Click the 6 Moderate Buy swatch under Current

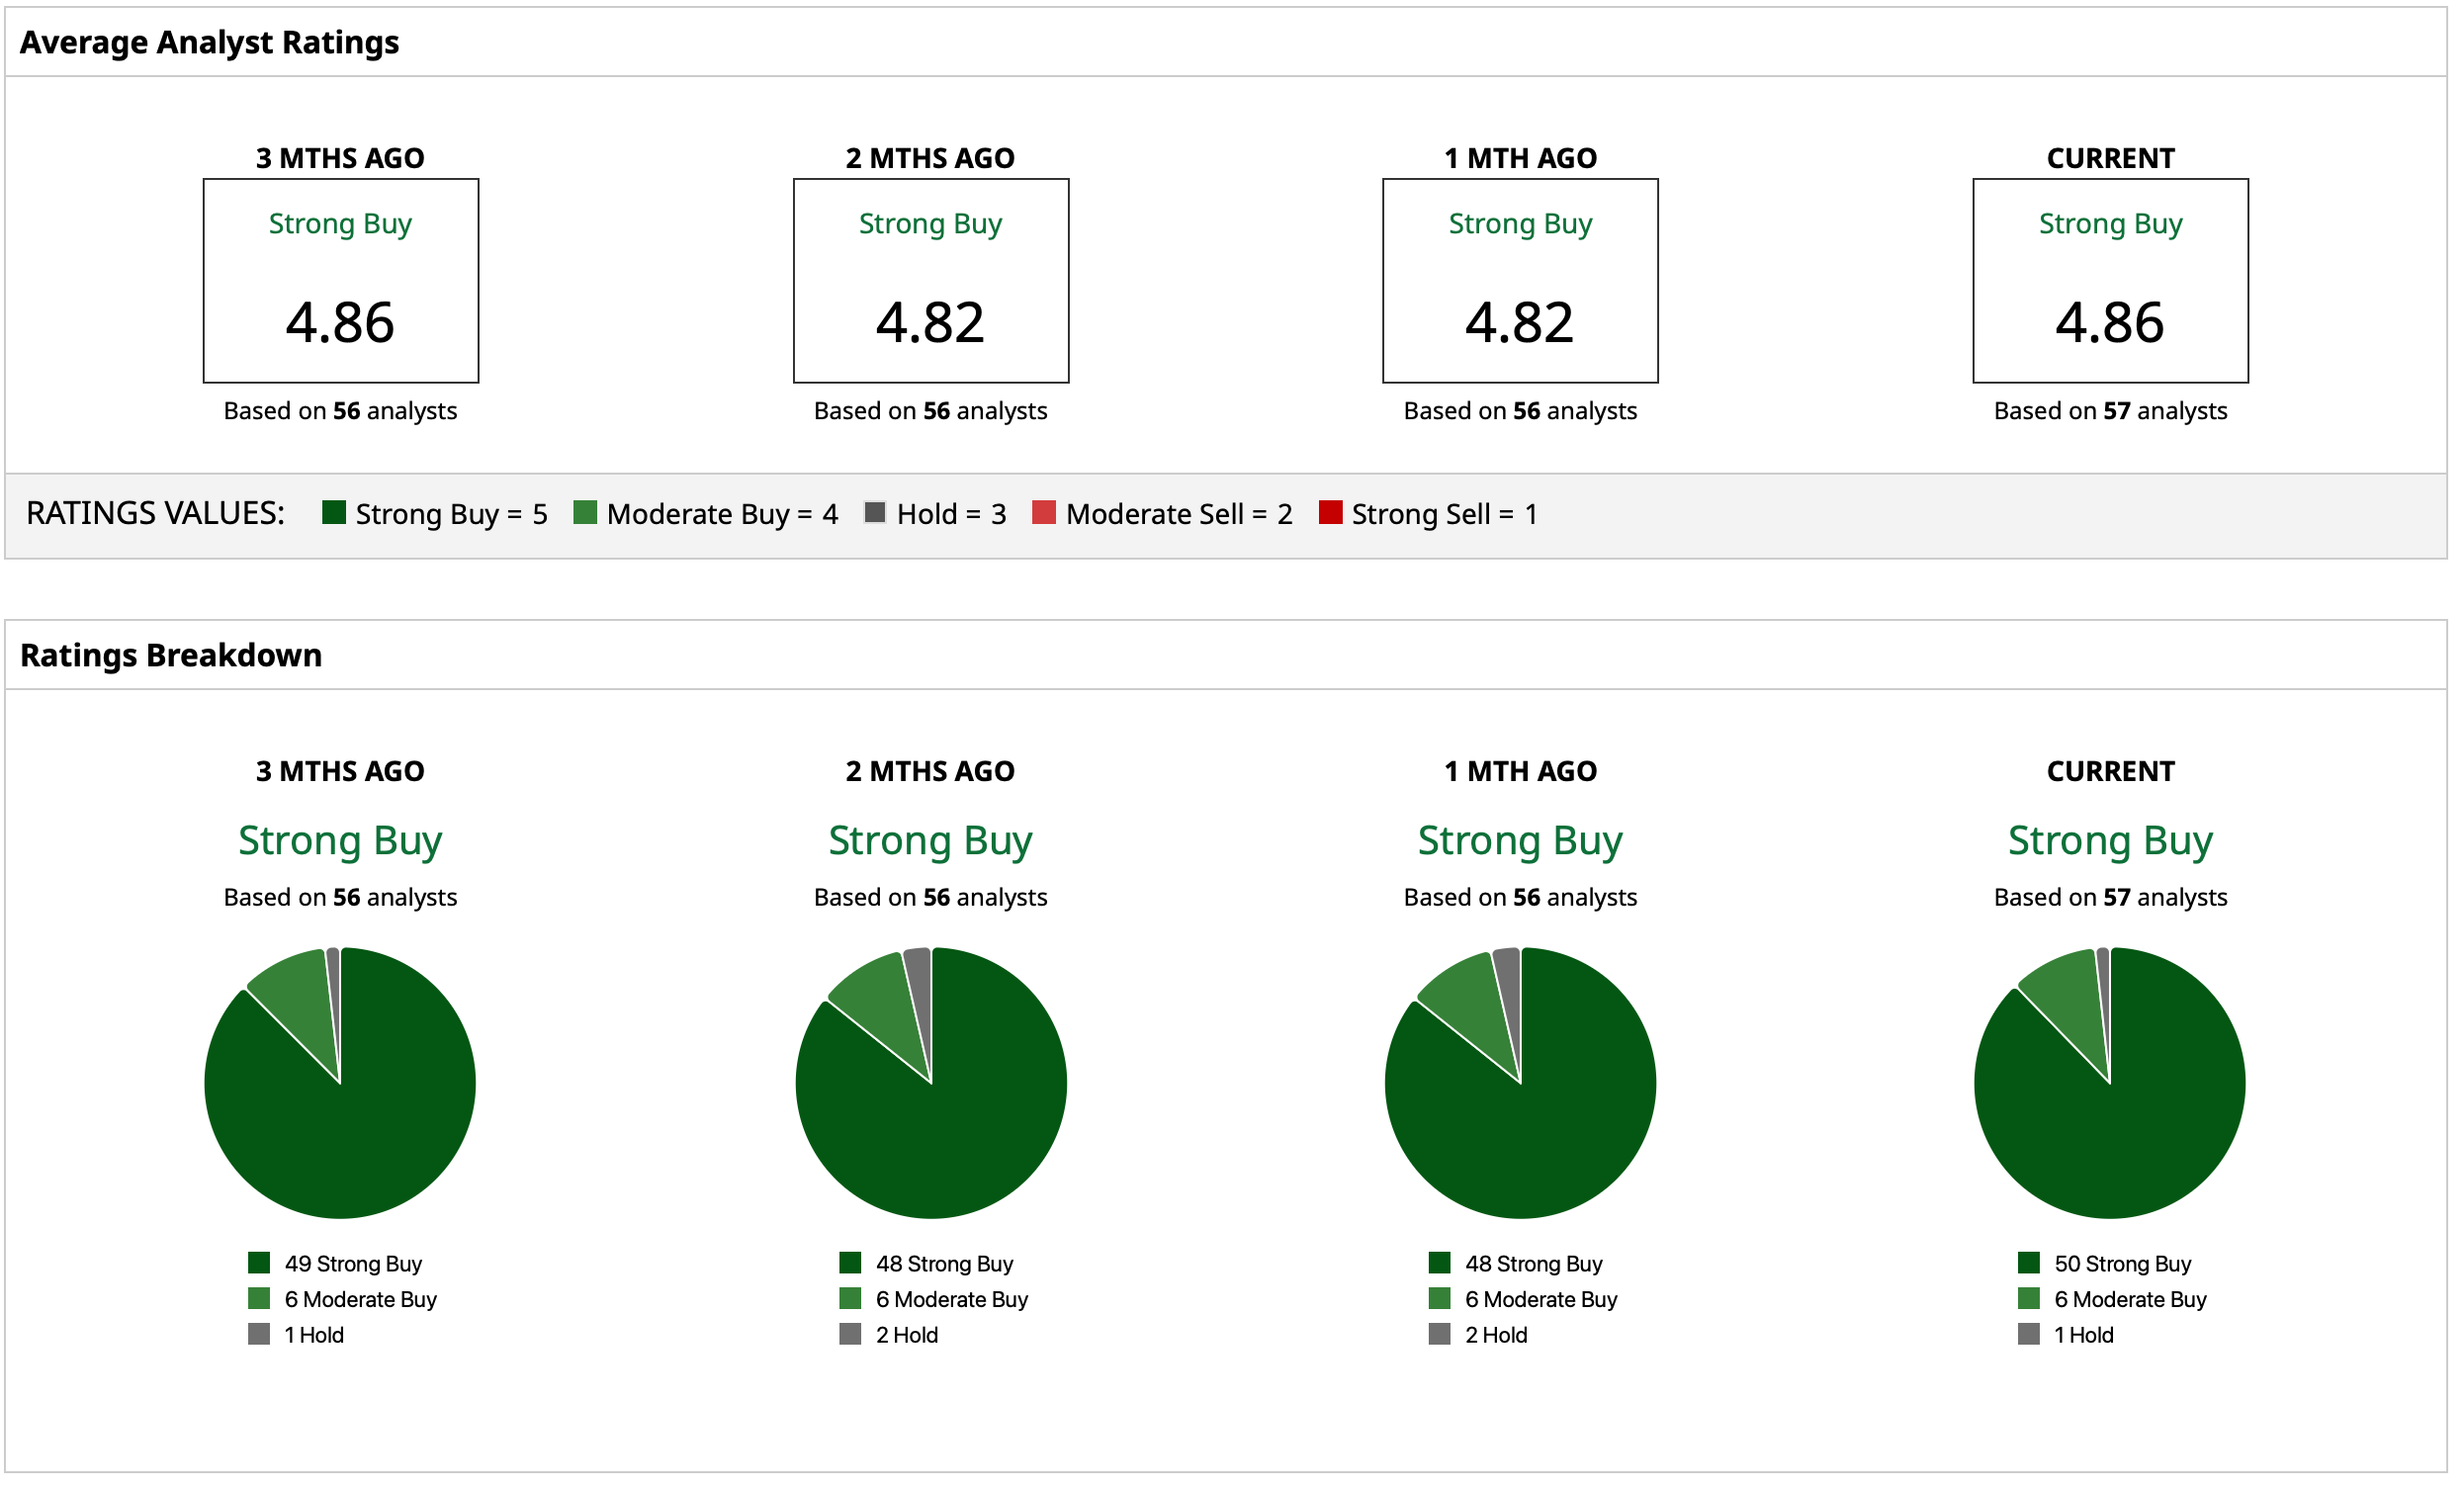(x=2028, y=1298)
